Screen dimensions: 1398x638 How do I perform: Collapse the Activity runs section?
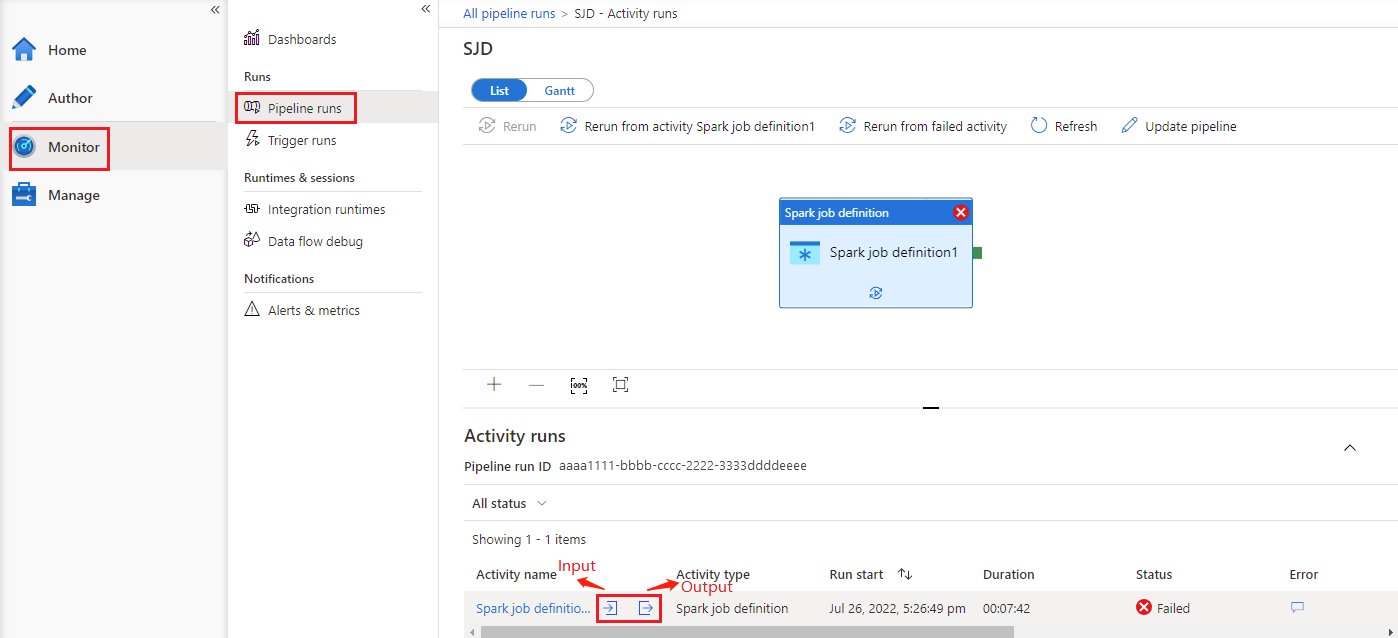(x=1349, y=448)
